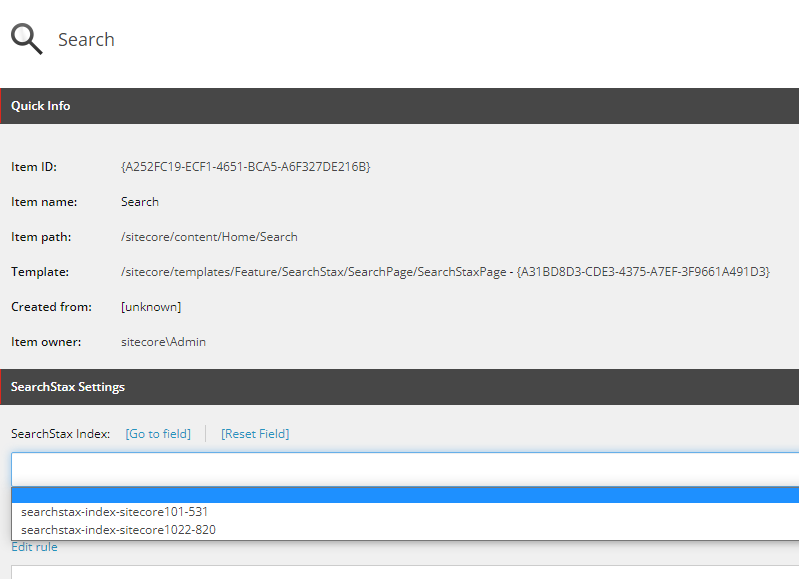This screenshot has height=579, width=799.
Task: Click item path /sitecore/content/Home/Search
Action: tap(209, 237)
